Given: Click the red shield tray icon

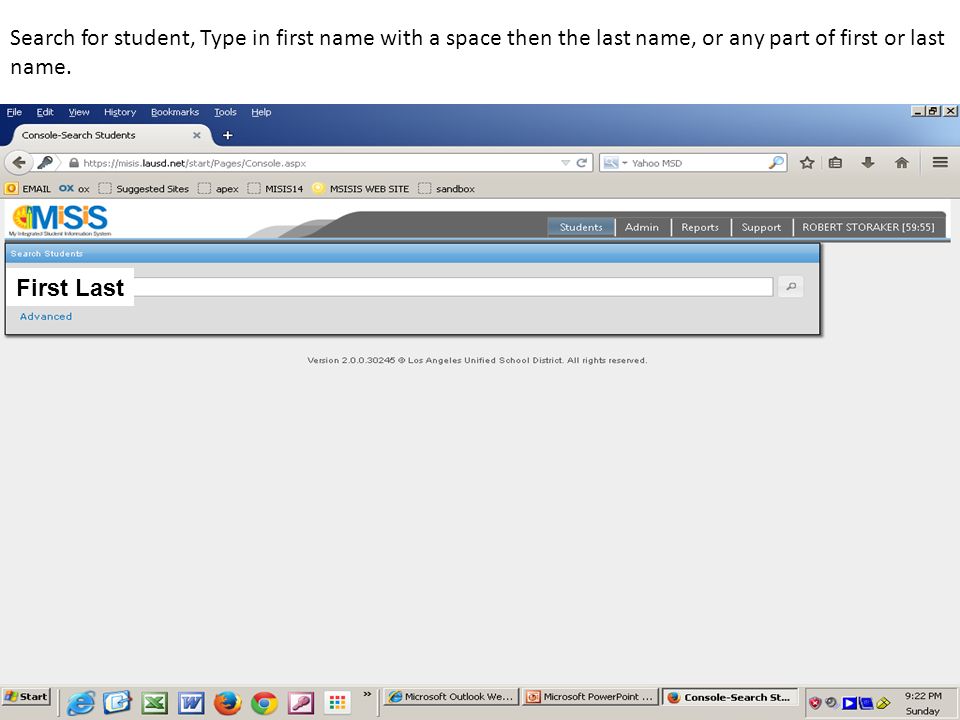Looking at the screenshot, I should click(814, 703).
